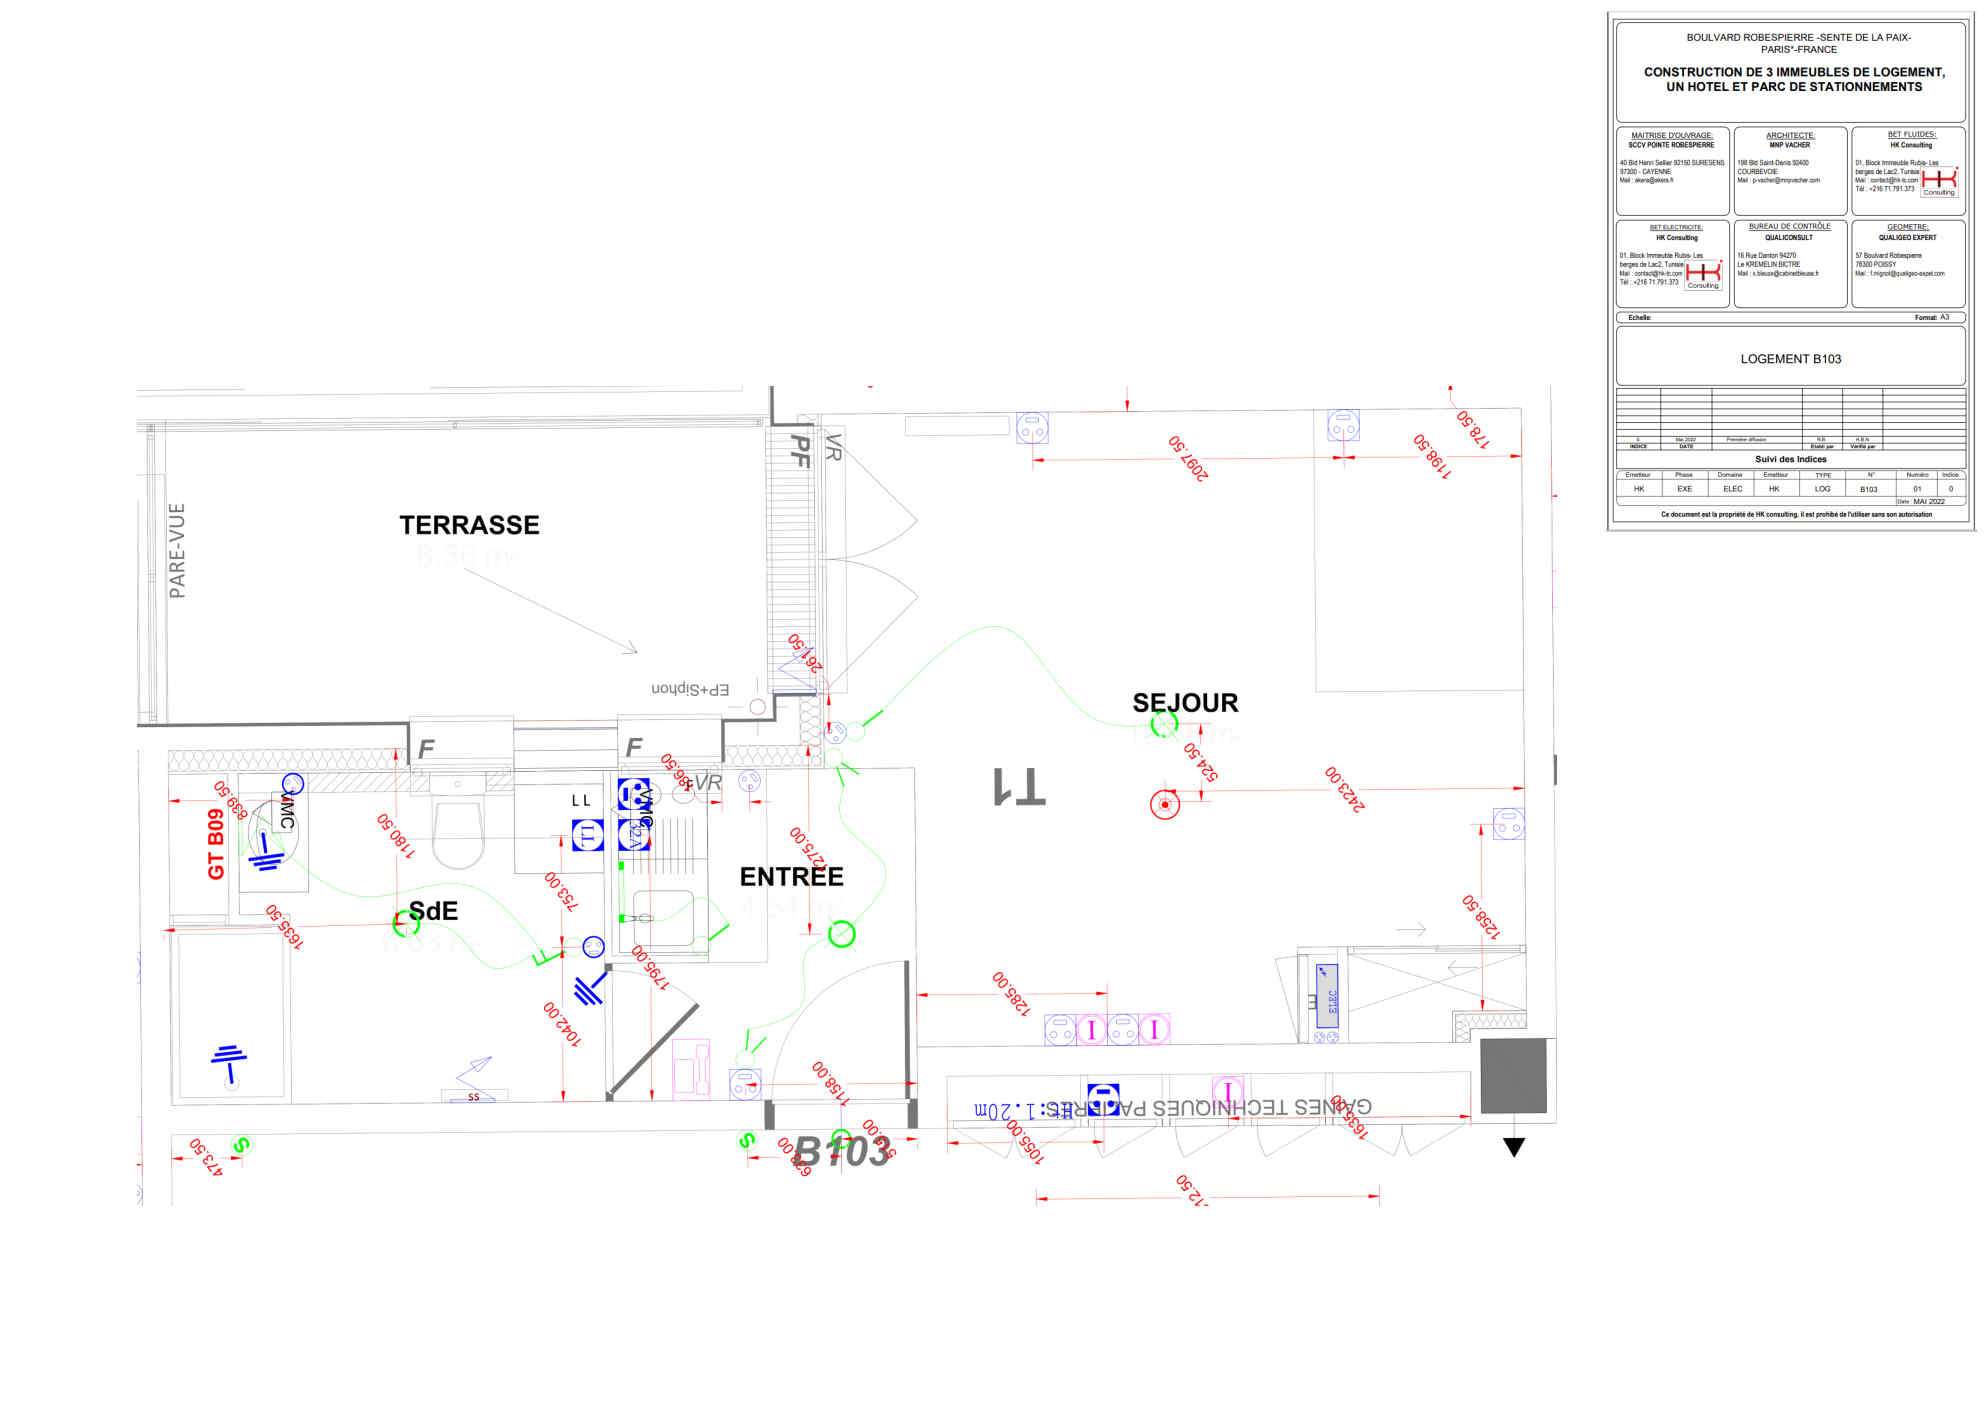Click the HK Consulting logo under BET FLUIDES
The image size is (1985, 1403).
click(x=1938, y=181)
